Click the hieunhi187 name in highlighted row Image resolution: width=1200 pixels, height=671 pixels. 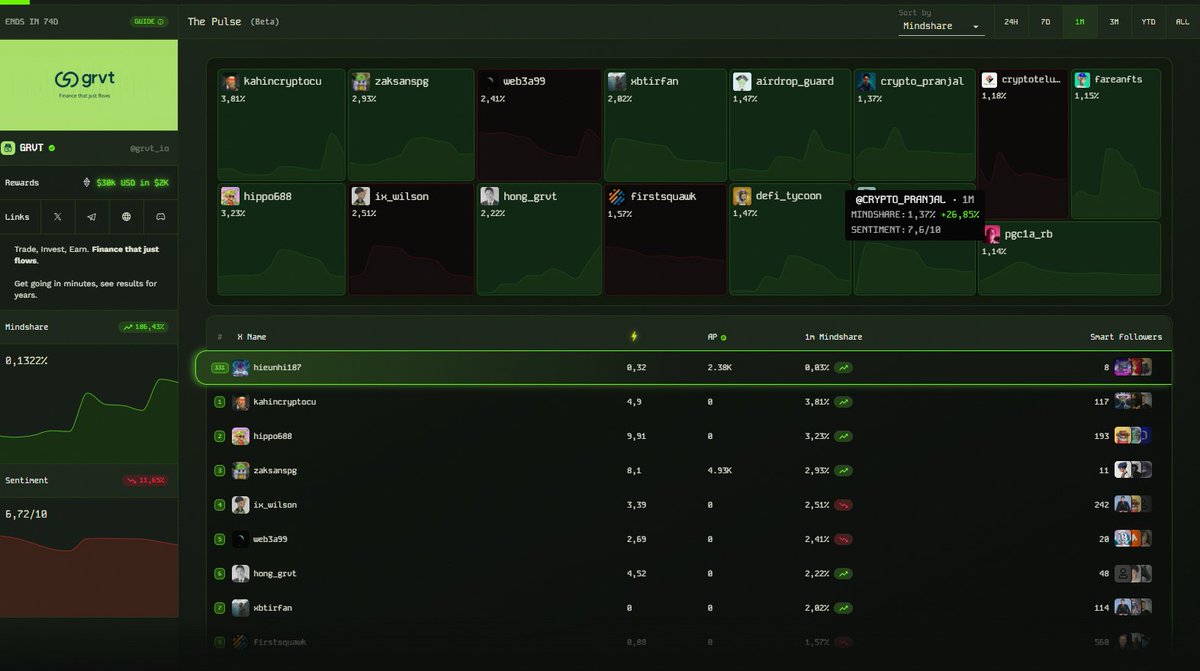pos(277,368)
